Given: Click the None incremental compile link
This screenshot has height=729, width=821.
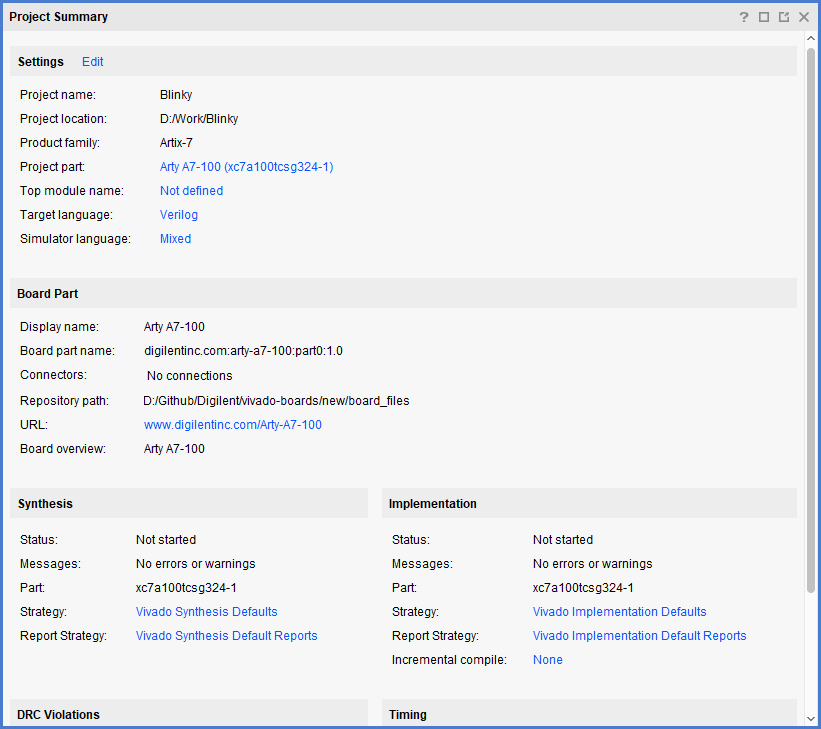Looking at the screenshot, I should coord(548,660).
